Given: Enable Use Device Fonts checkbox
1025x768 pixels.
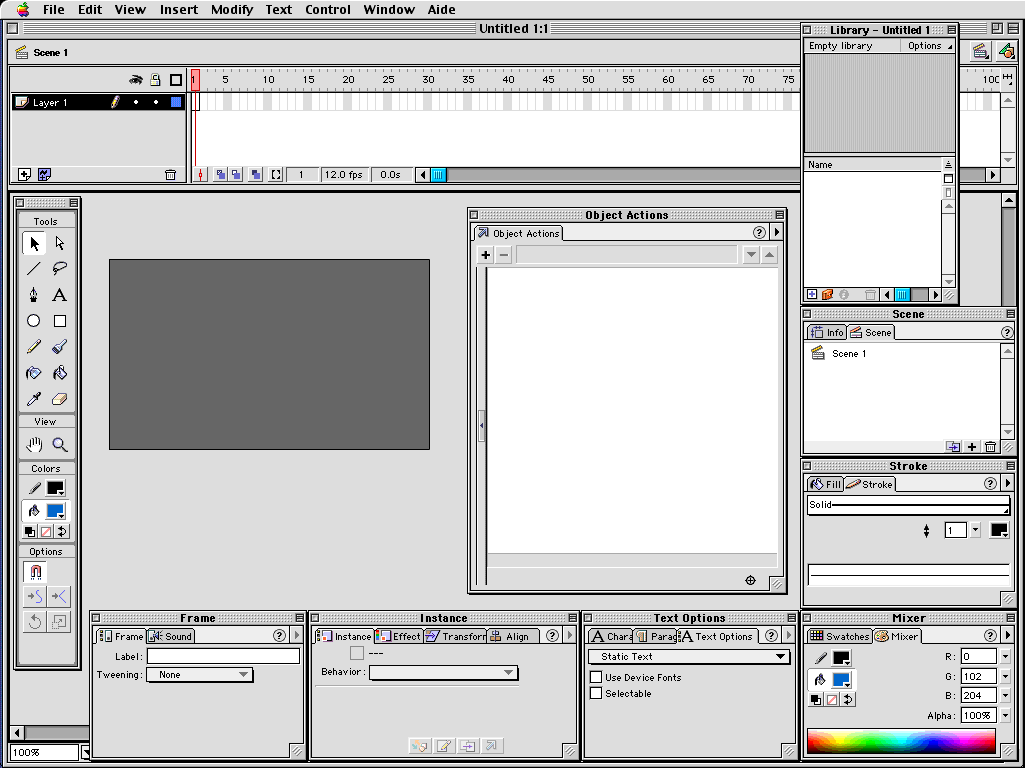Looking at the screenshot, I should coord(596,677).
